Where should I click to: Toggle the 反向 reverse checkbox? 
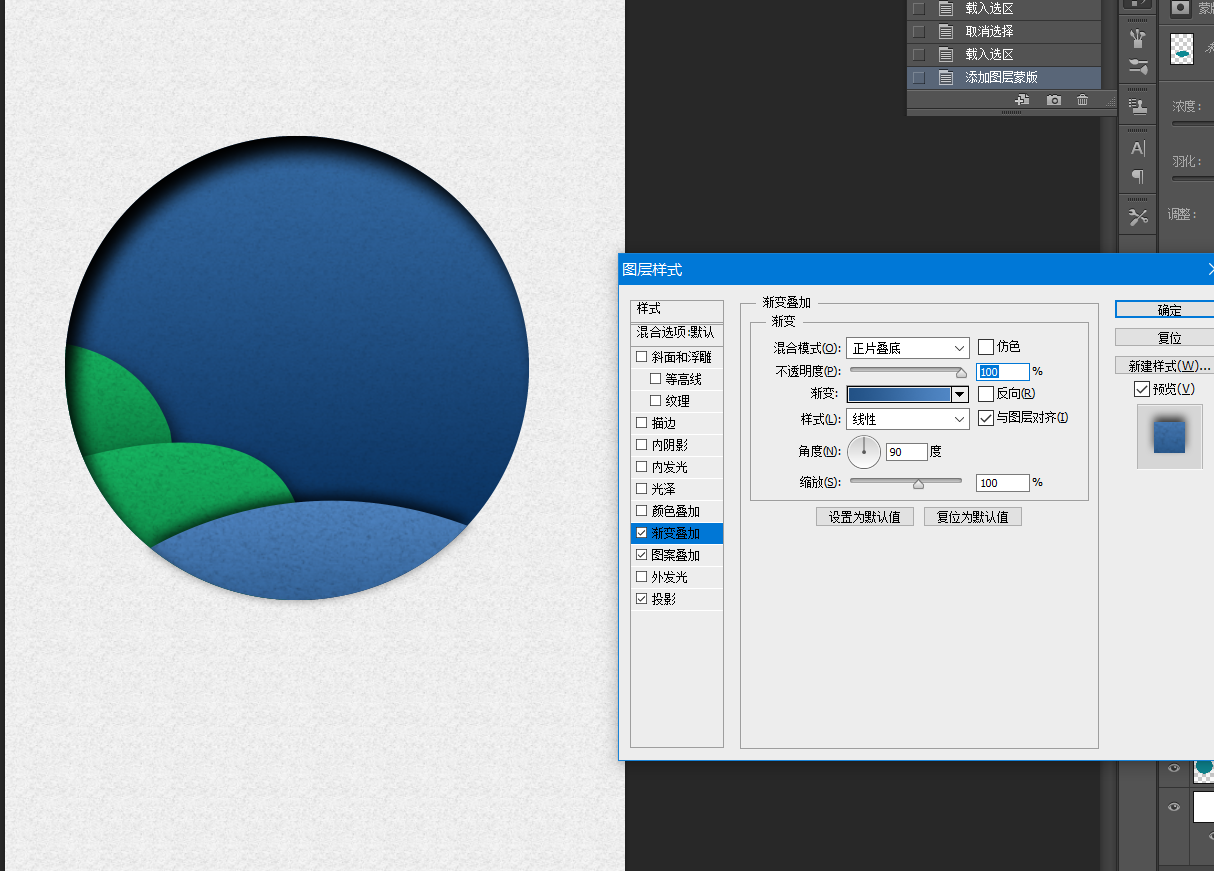pos(986,394)
